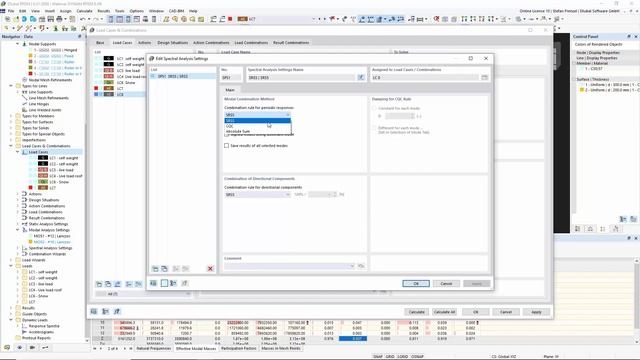Click the Print icon in main toolbar
Screen dimensions: 640x360
tap(59, 19)
